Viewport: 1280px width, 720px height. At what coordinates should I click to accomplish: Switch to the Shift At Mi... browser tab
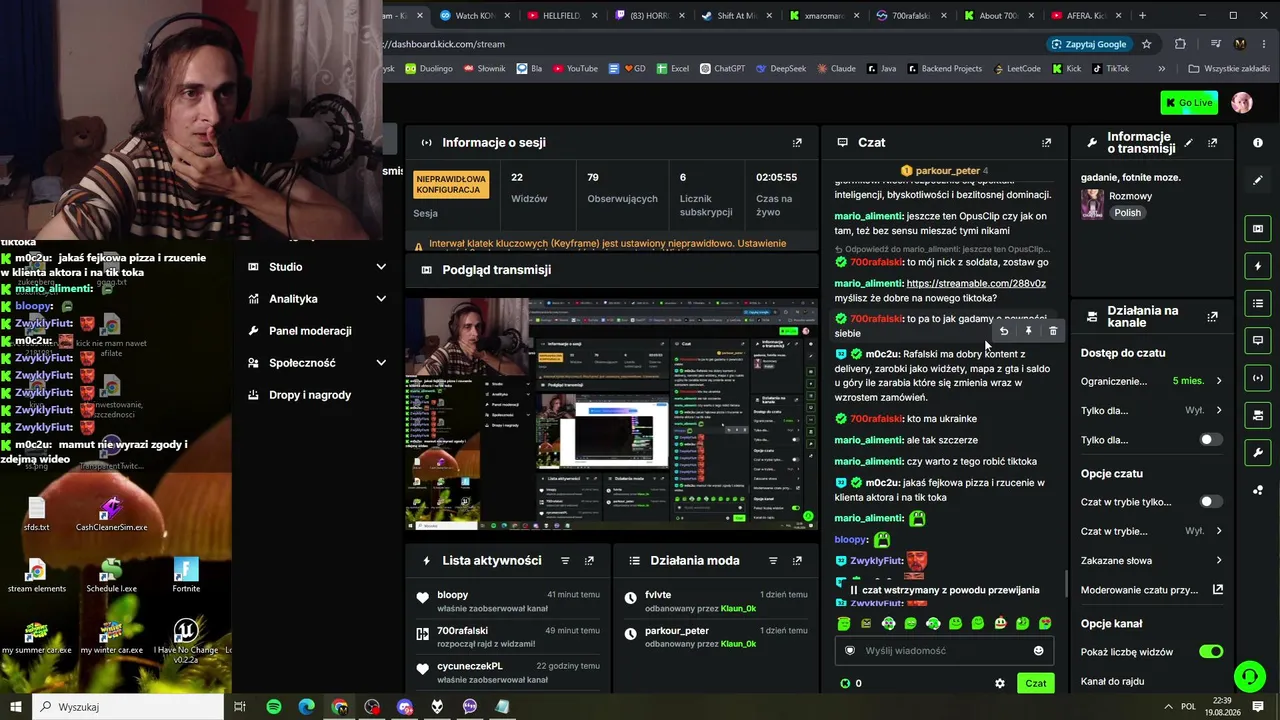coord(738,16)
